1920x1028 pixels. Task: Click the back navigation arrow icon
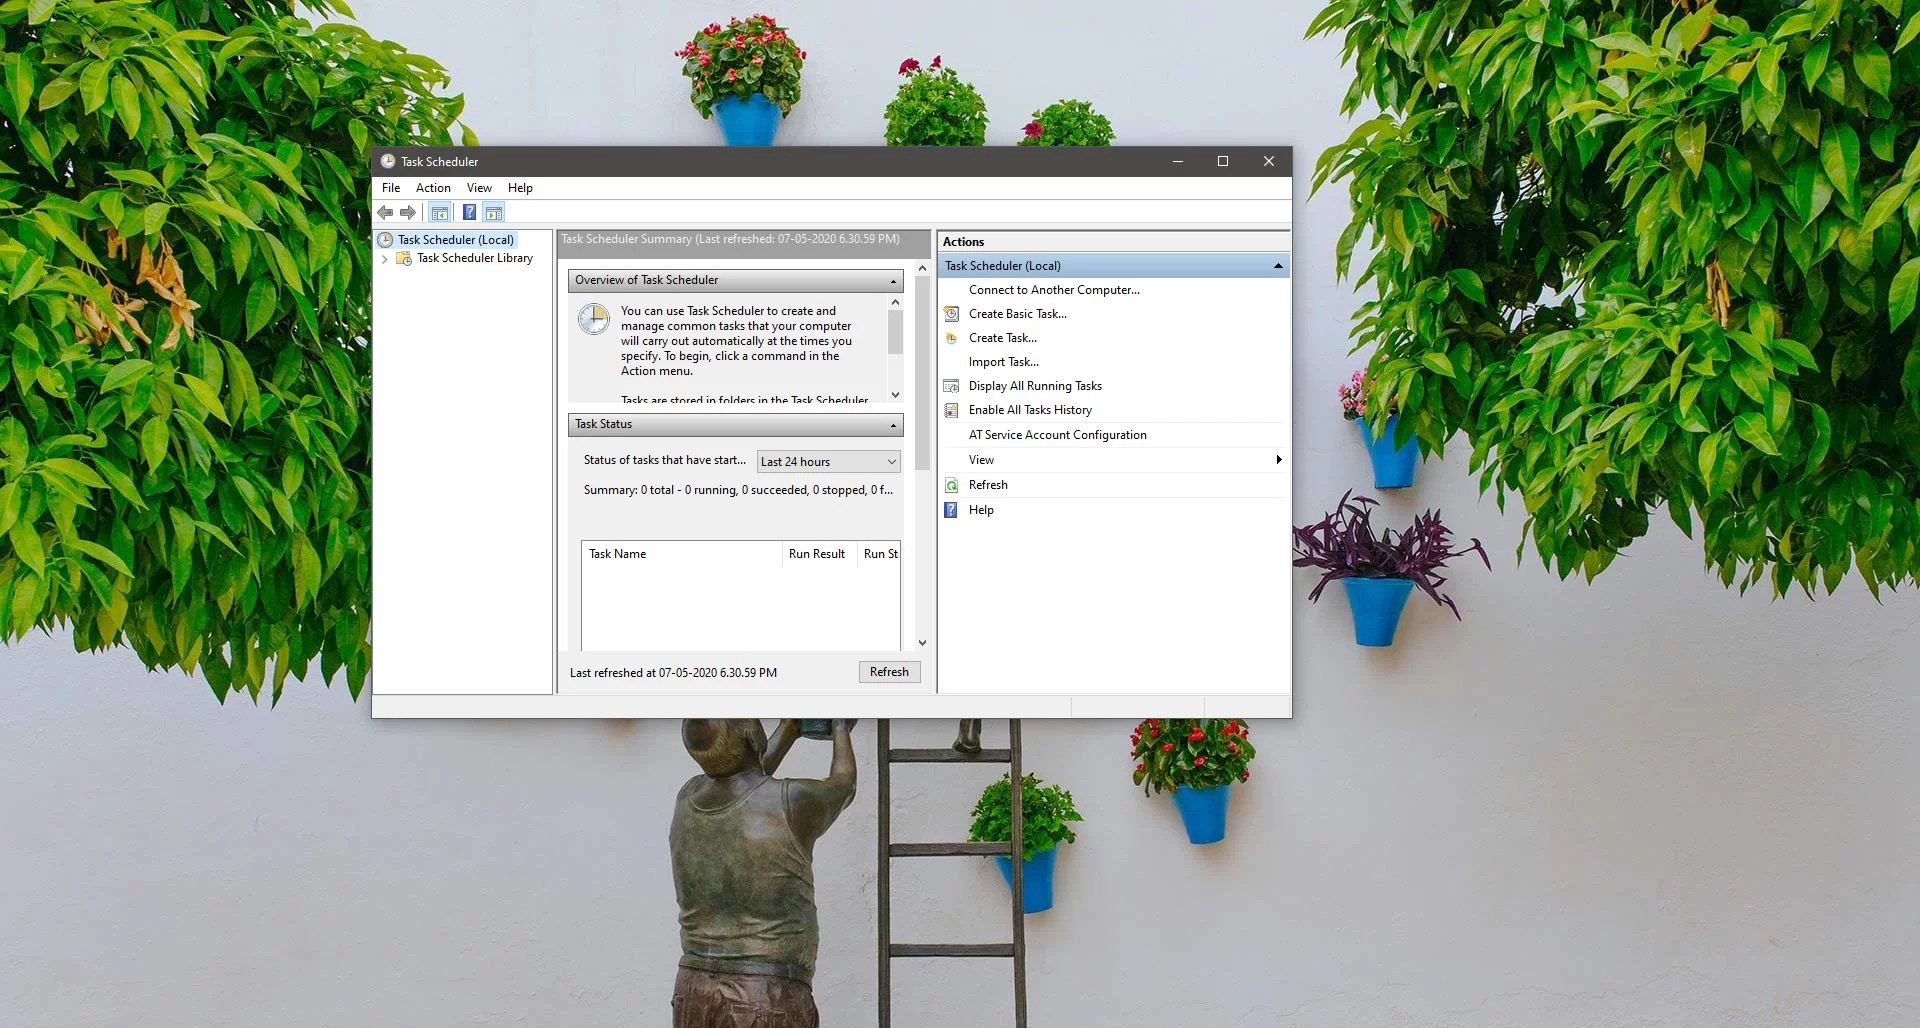pos(385,212)
